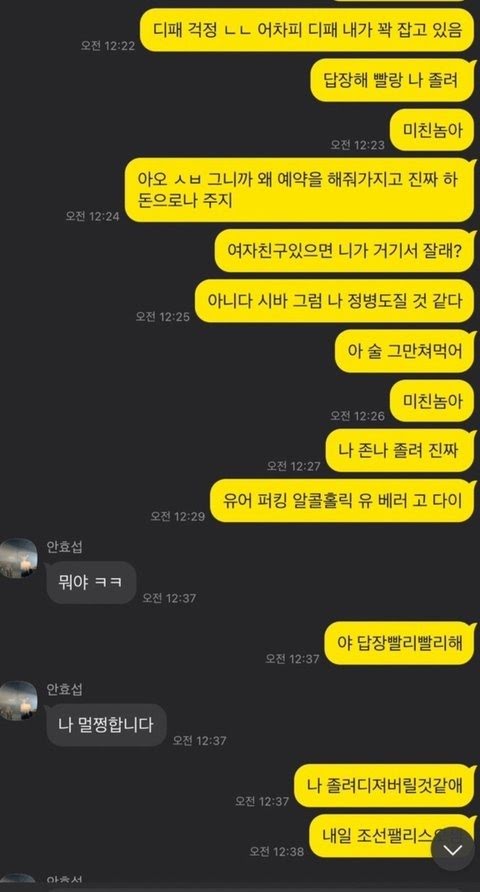Tap the 답장해 빨랑 나 졸려 bubble
The image size is (480, 892).
(x=392, y=80)
